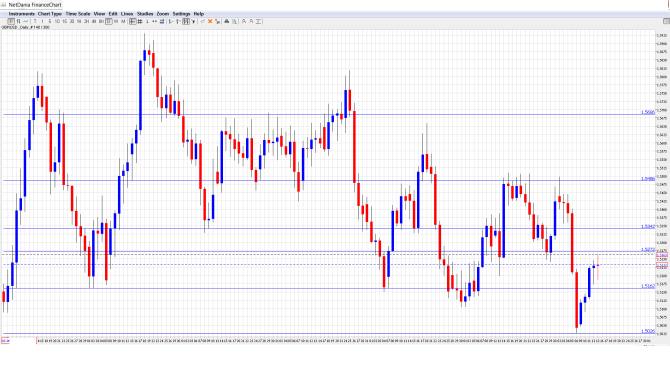This screenshot has height=377, width=670.
Task: Select the 15-minute time scale button
Action: pos(65,21)
